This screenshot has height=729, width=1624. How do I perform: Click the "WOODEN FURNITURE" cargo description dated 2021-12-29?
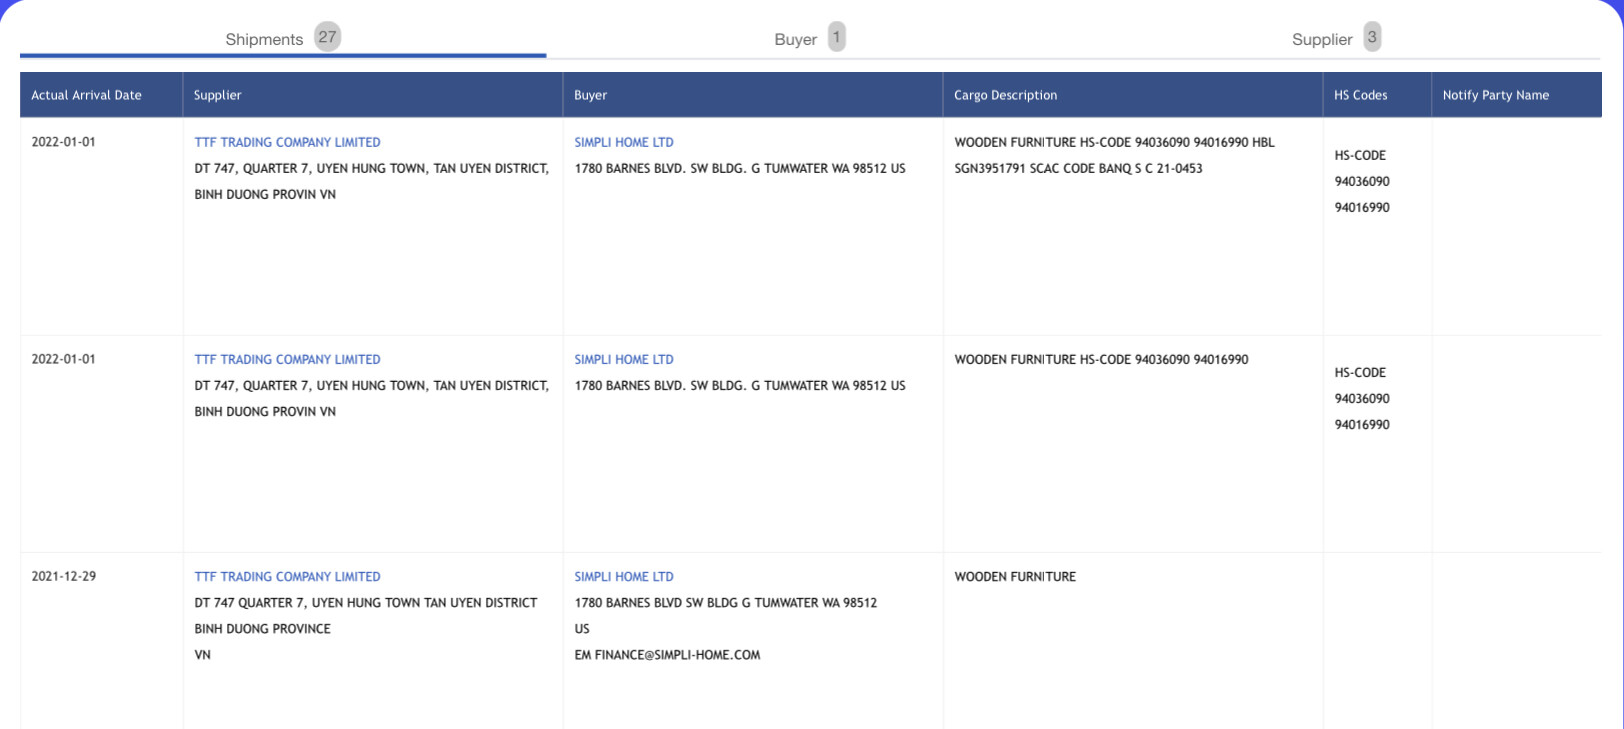(x=1015, y=577)
